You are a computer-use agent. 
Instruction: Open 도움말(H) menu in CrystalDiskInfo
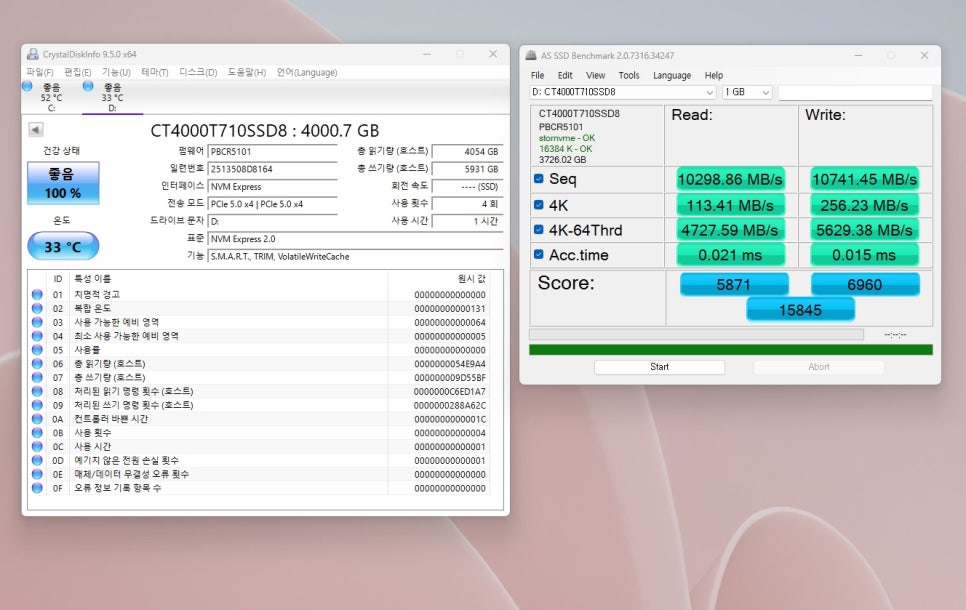247,72
